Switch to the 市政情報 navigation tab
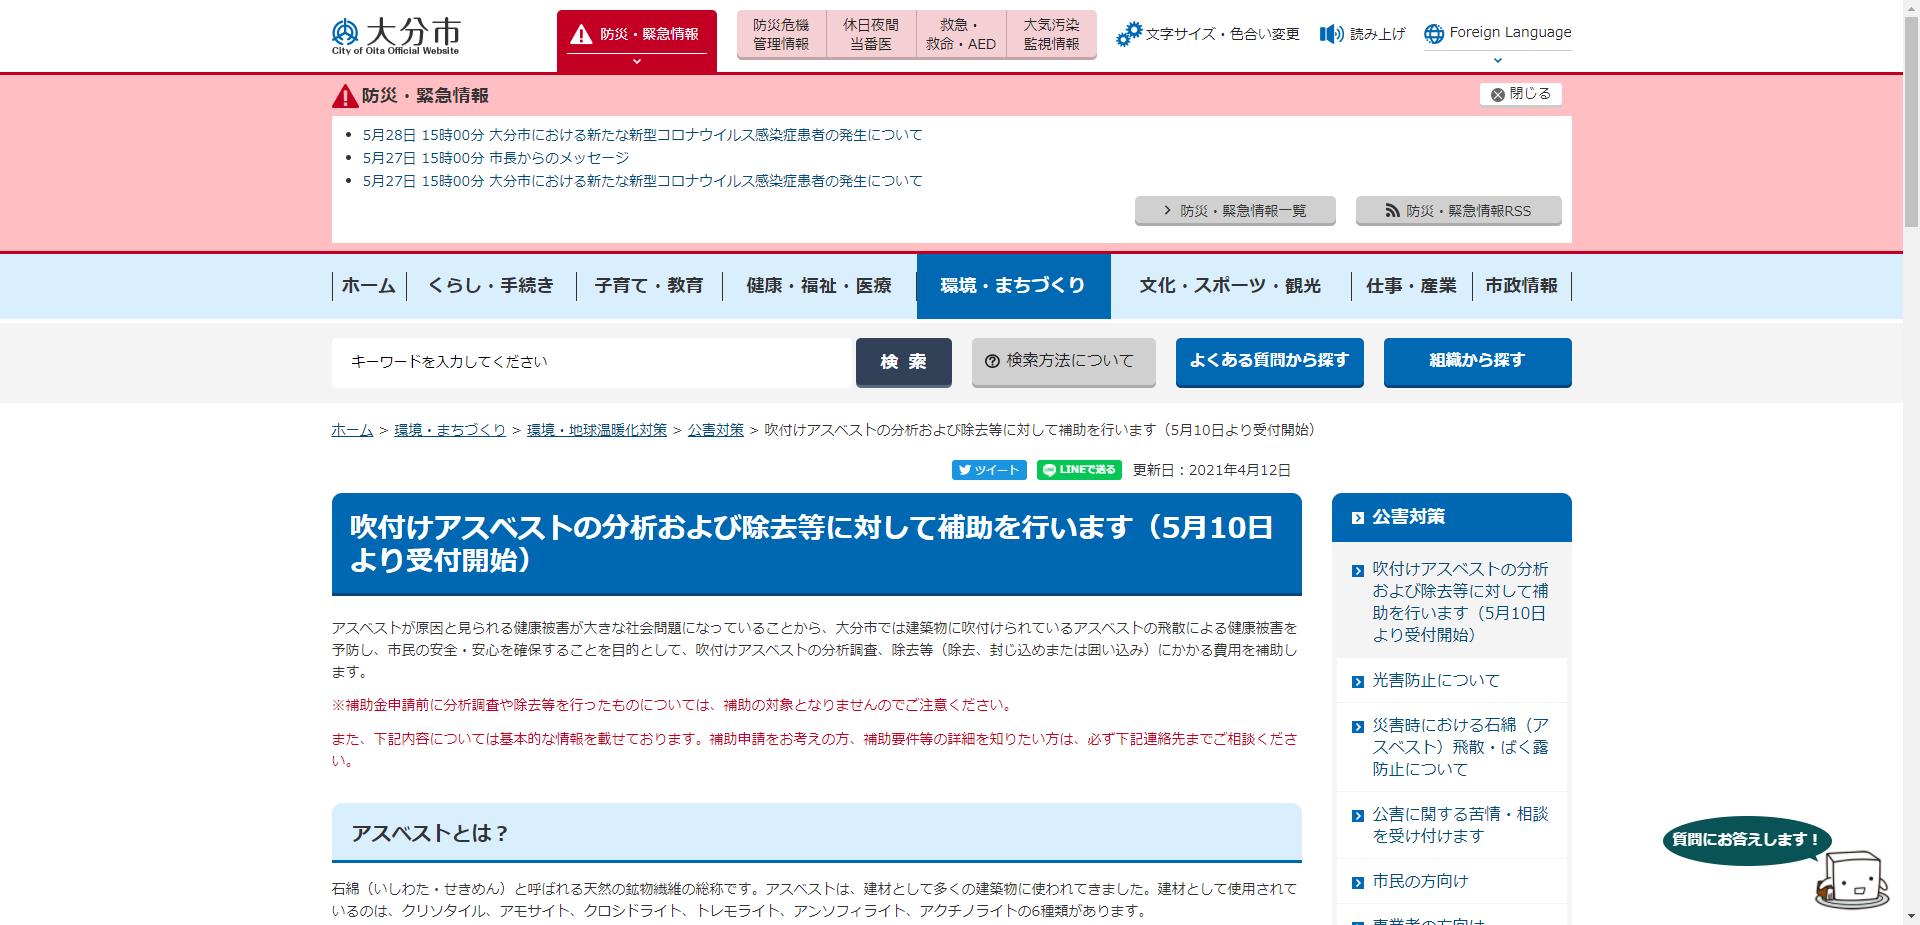The width and height of the screenshot is (1920, 925). (x=1522, y=285)
